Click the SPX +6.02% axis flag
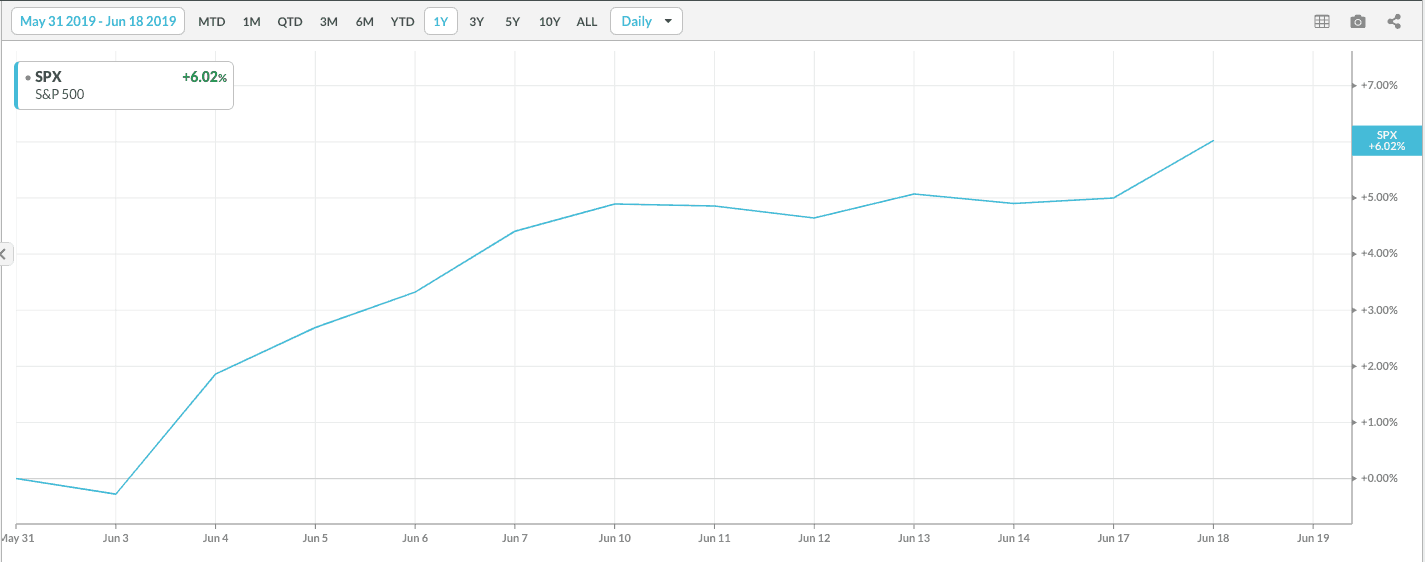Image resolution: width=1425 pixels, height=562 pixels. click(x=1387, y=140)
